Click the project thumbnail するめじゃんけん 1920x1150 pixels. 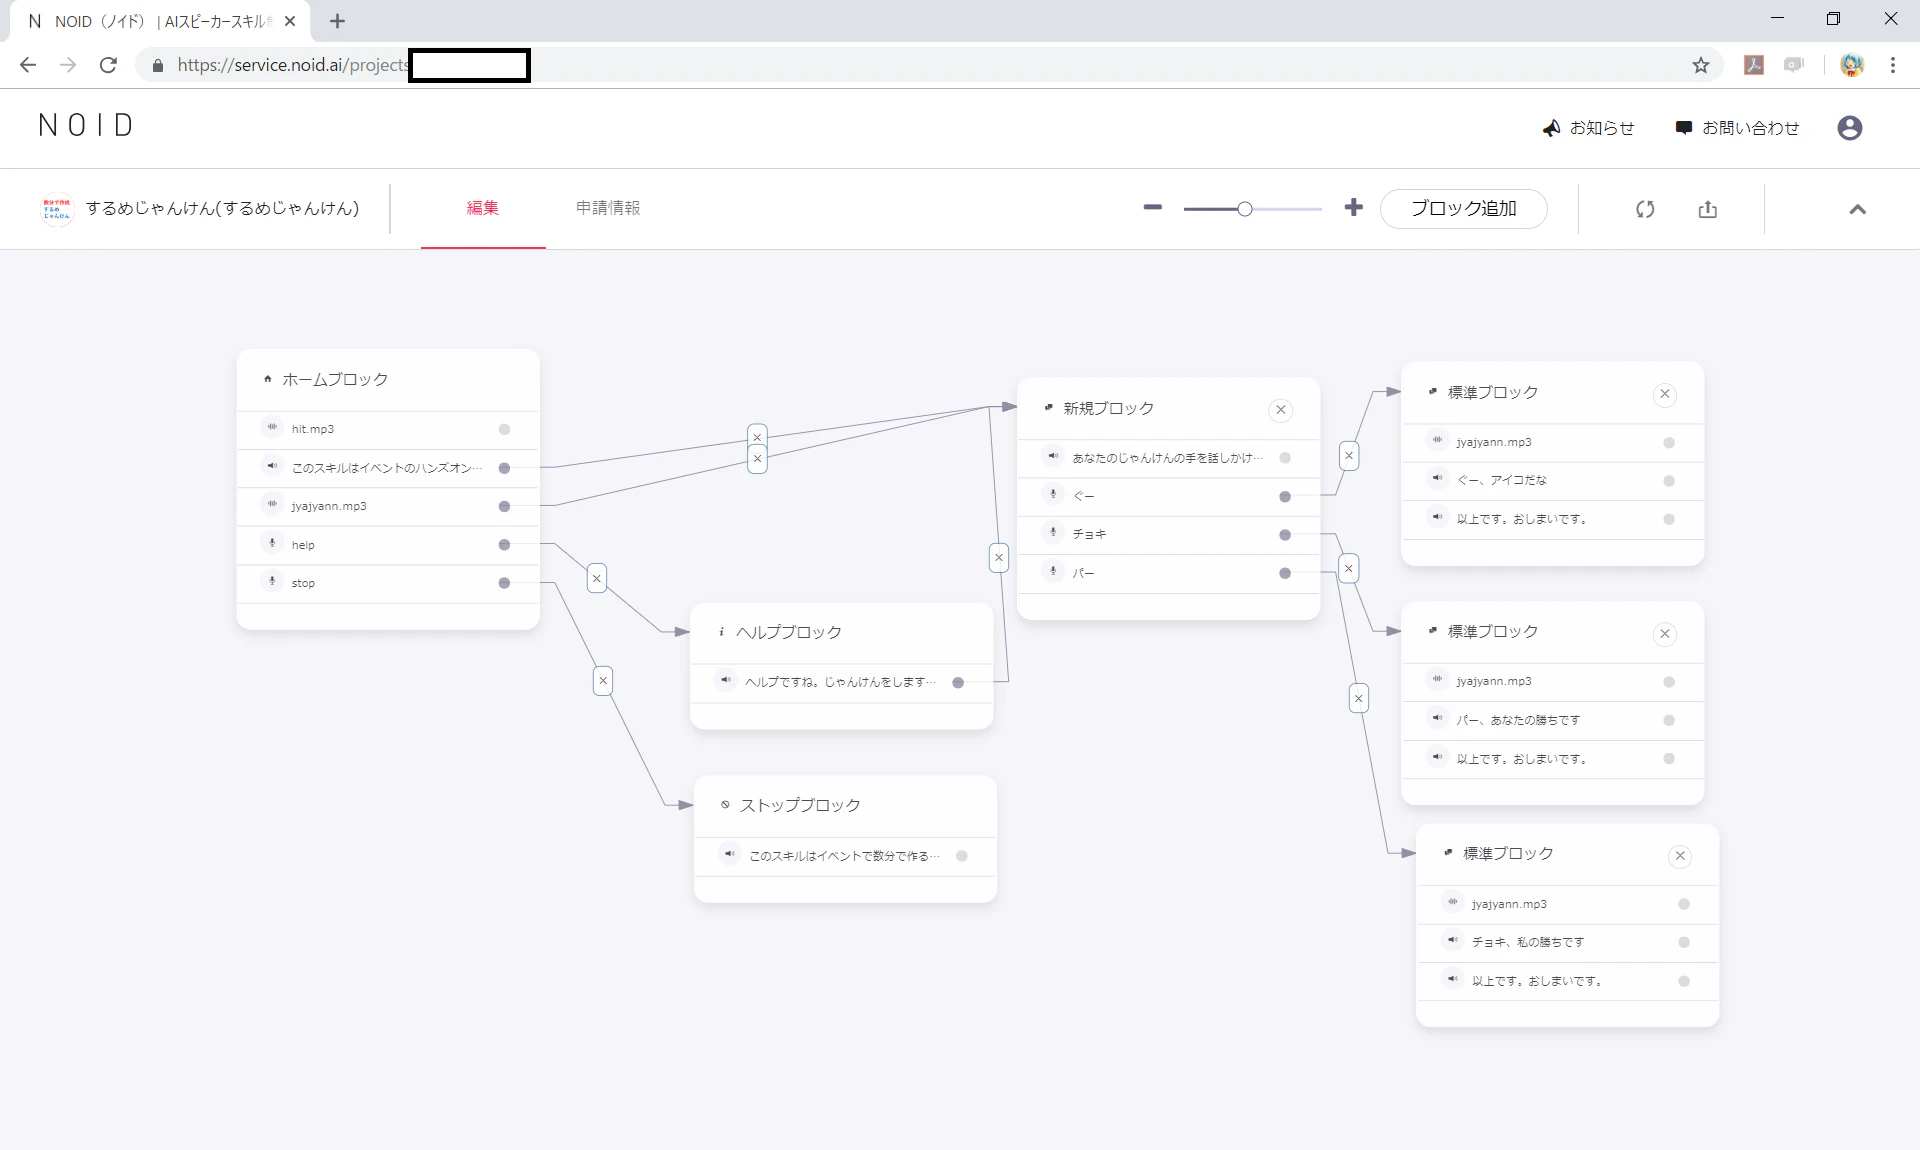pos(57,208)
